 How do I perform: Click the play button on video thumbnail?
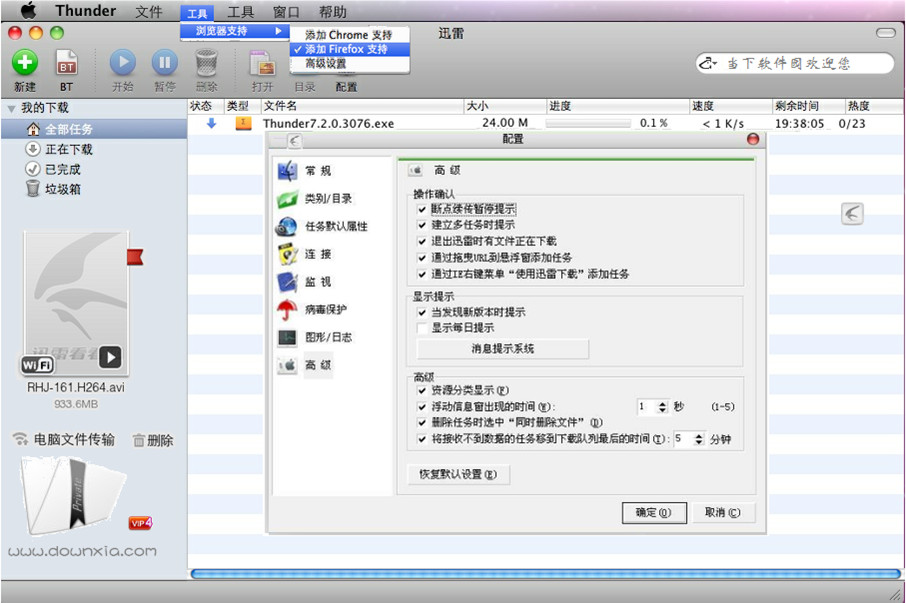(110, 358)
